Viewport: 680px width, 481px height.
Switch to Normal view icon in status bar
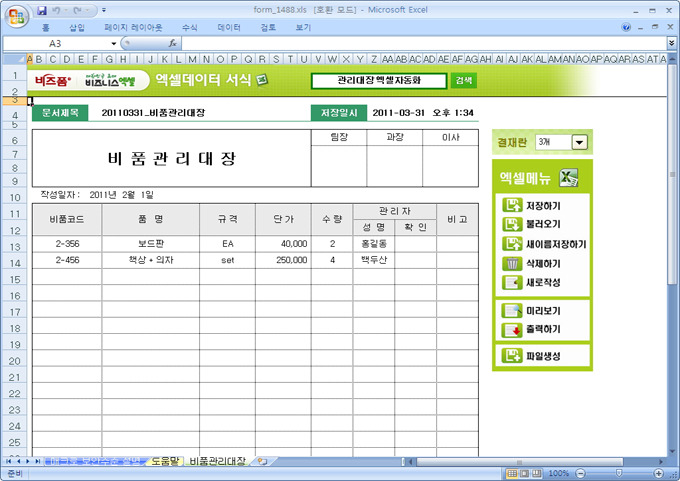[512, 474]
